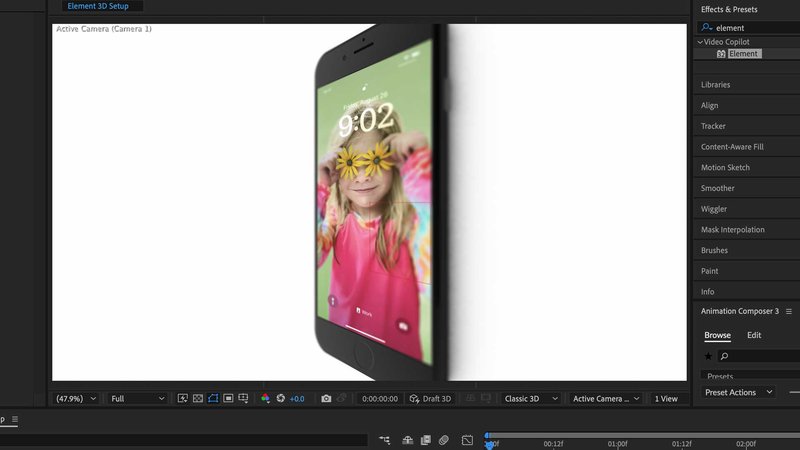
Task: Toggle Draft 3D mode
Action: click(430, 398)
